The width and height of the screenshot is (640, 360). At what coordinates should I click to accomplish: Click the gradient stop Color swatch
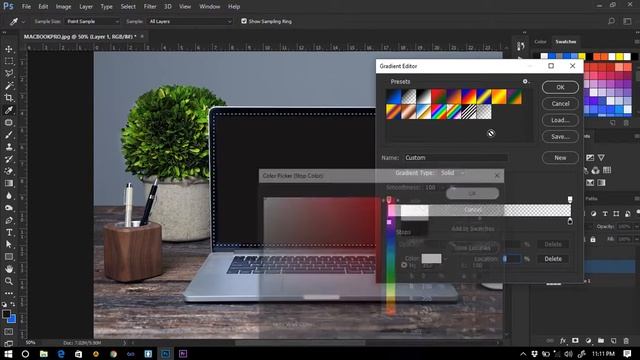coord(431,258)
